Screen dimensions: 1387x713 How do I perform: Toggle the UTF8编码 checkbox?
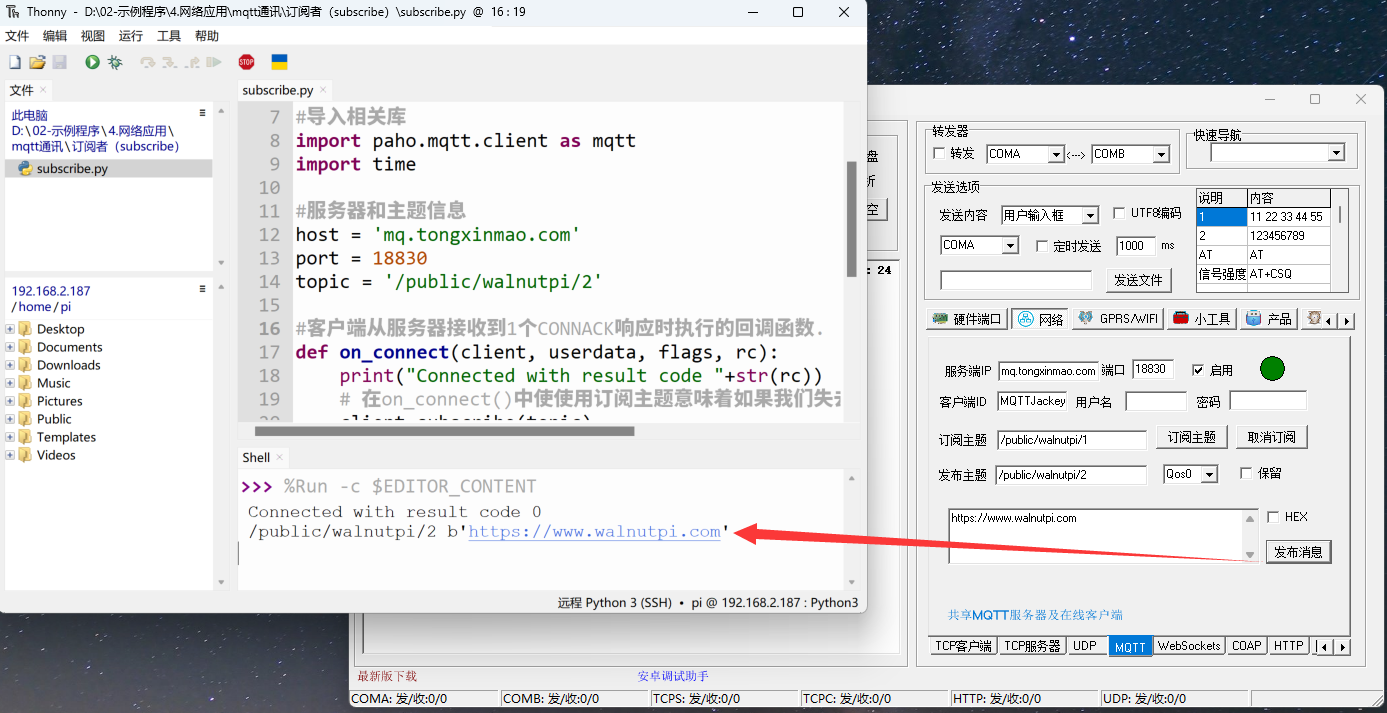[1119, 214]
